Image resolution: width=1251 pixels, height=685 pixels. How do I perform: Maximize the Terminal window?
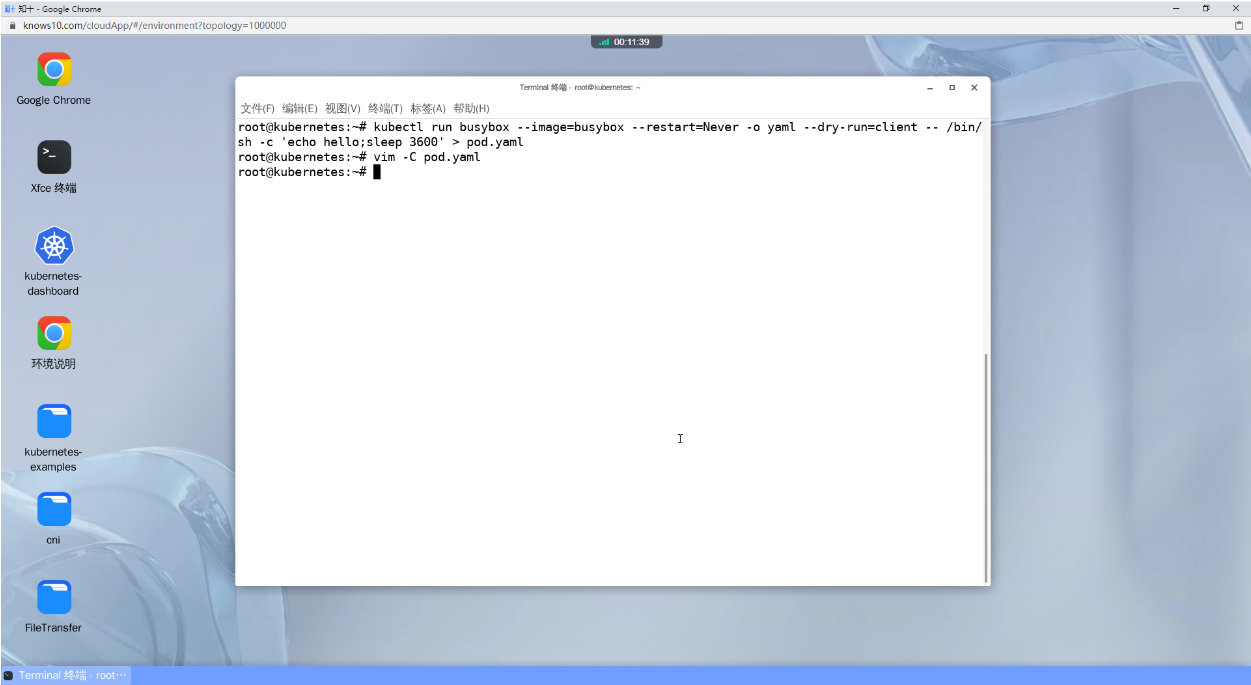[x=952, y=88]
